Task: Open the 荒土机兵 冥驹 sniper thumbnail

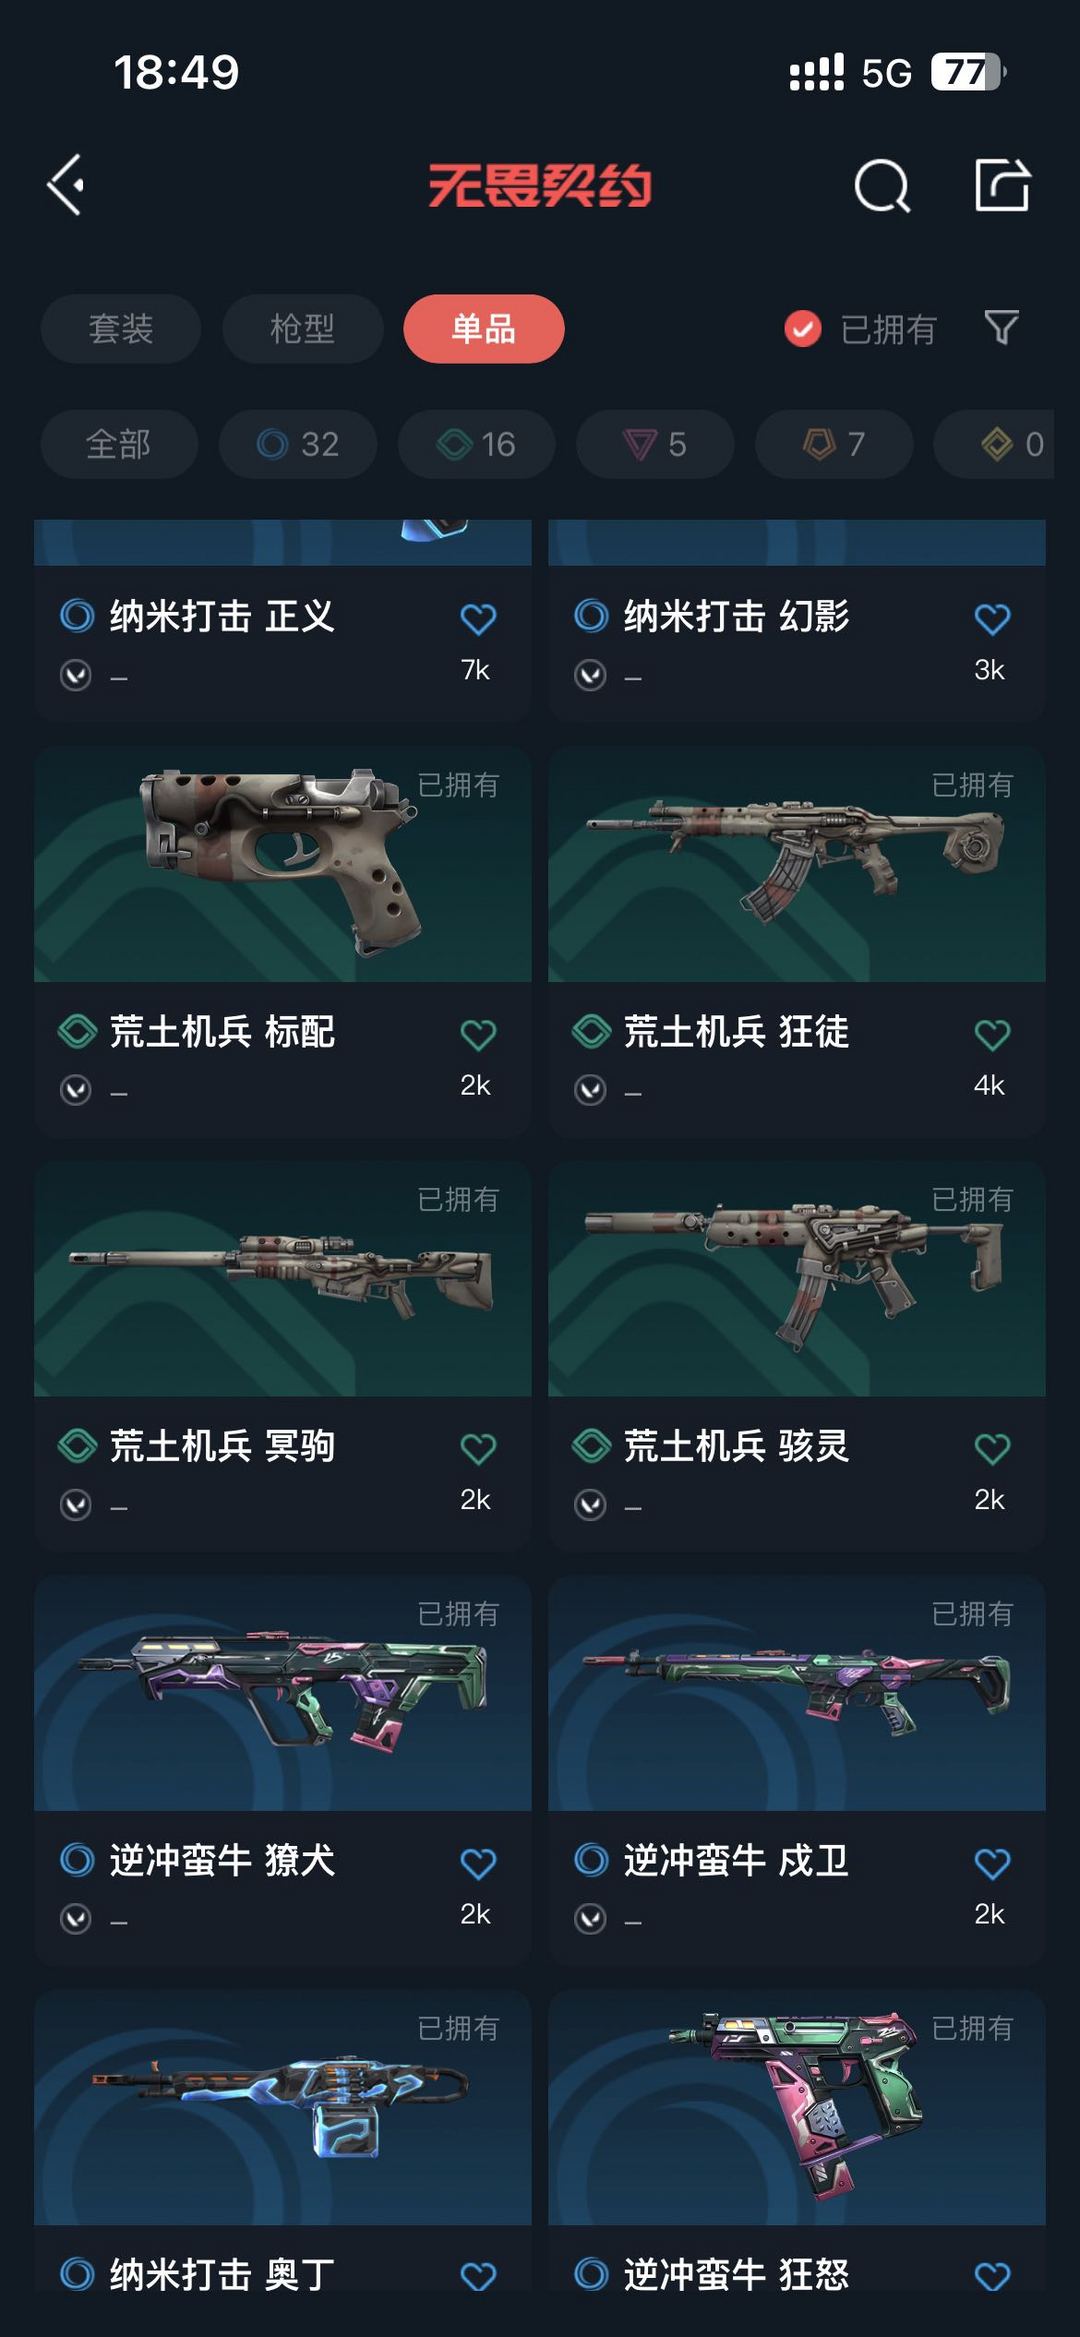Action: tap(283, 1279)
